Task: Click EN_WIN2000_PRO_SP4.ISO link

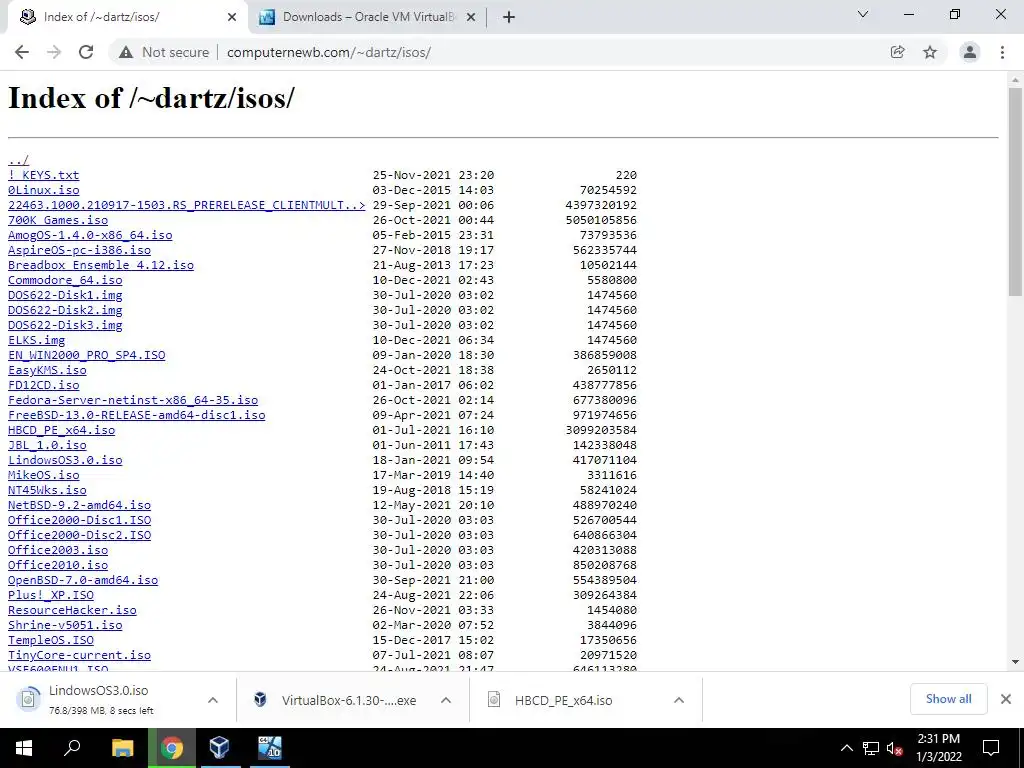Action: point(87,355)
